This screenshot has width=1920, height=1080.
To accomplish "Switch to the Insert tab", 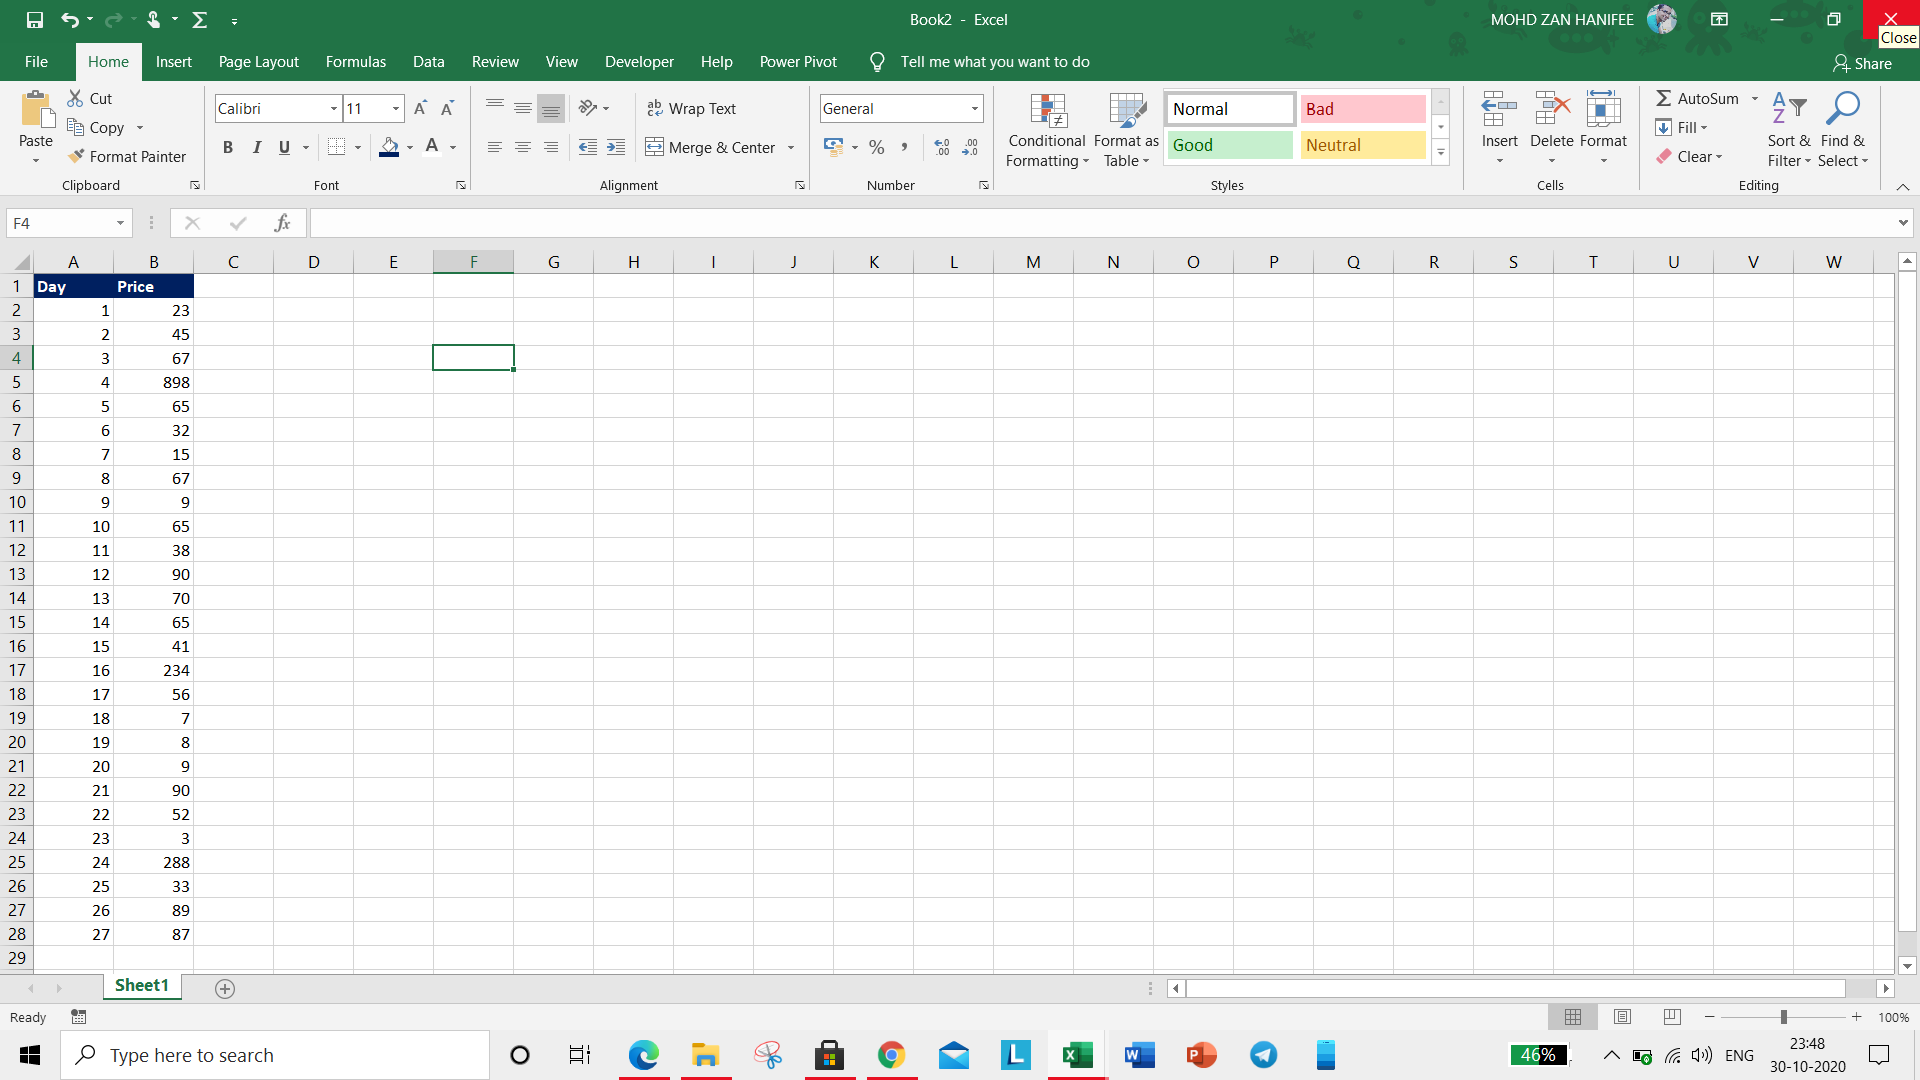I will tap(173, 62).
